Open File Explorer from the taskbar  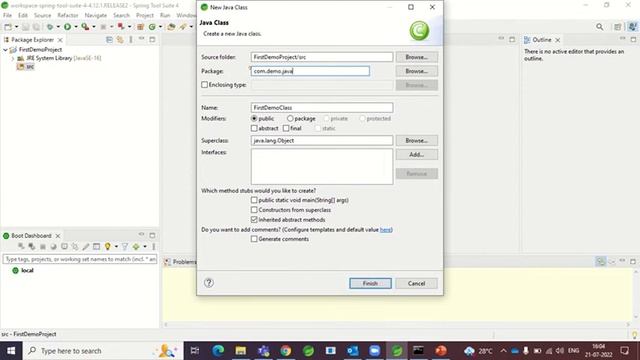[240, 351]
